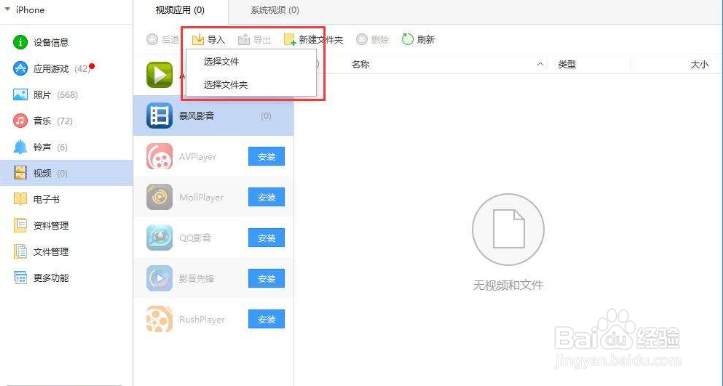Click the empty-state document icon
The height and width of the screenshot is (386, 723).
[x=508, y=230]
